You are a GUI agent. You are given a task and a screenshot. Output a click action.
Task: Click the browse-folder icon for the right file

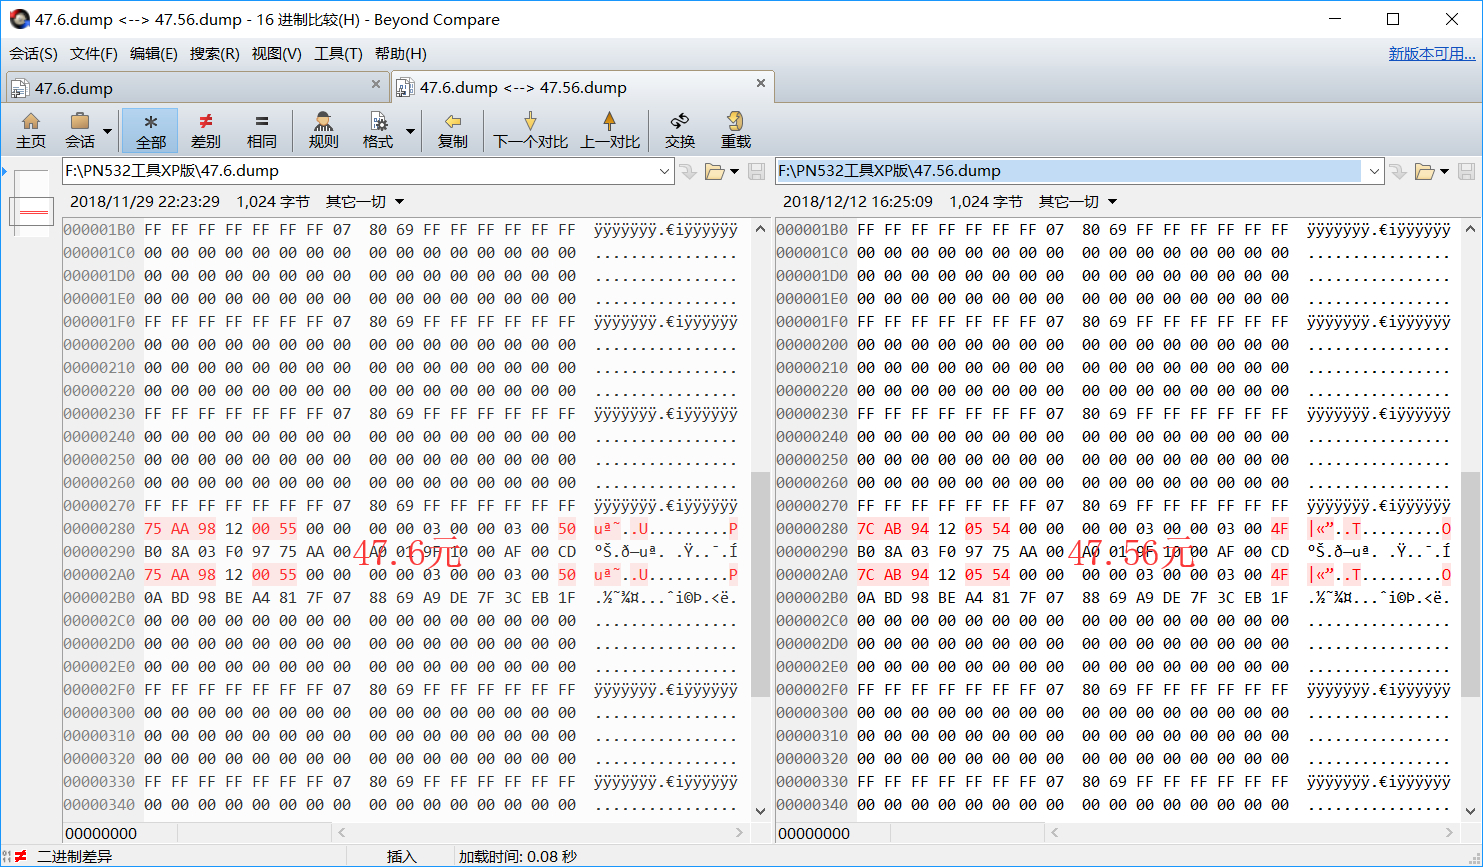click(x=1424, y=171)
